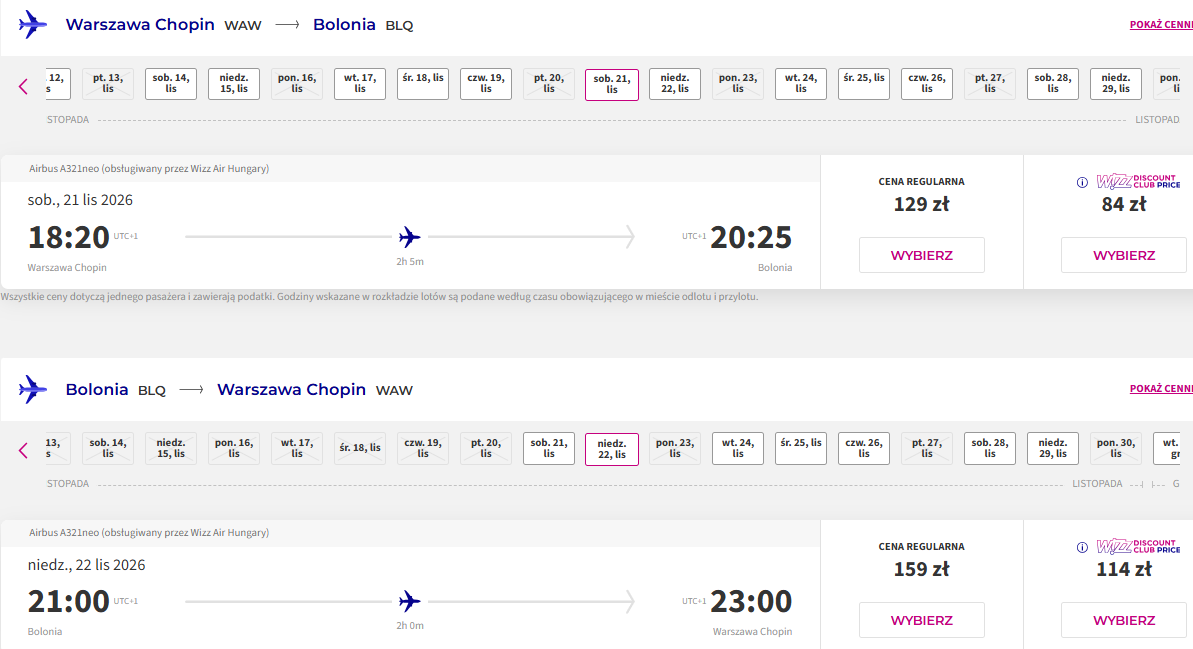Screen dimensions: 1193x649
Task: Click the plane icon next to Bolonia BLQ heading
Action: 33,390
